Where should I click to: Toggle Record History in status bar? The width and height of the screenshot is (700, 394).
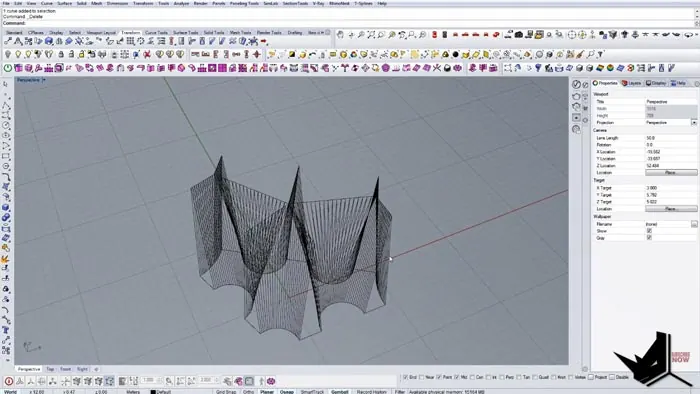click(371, 392)
